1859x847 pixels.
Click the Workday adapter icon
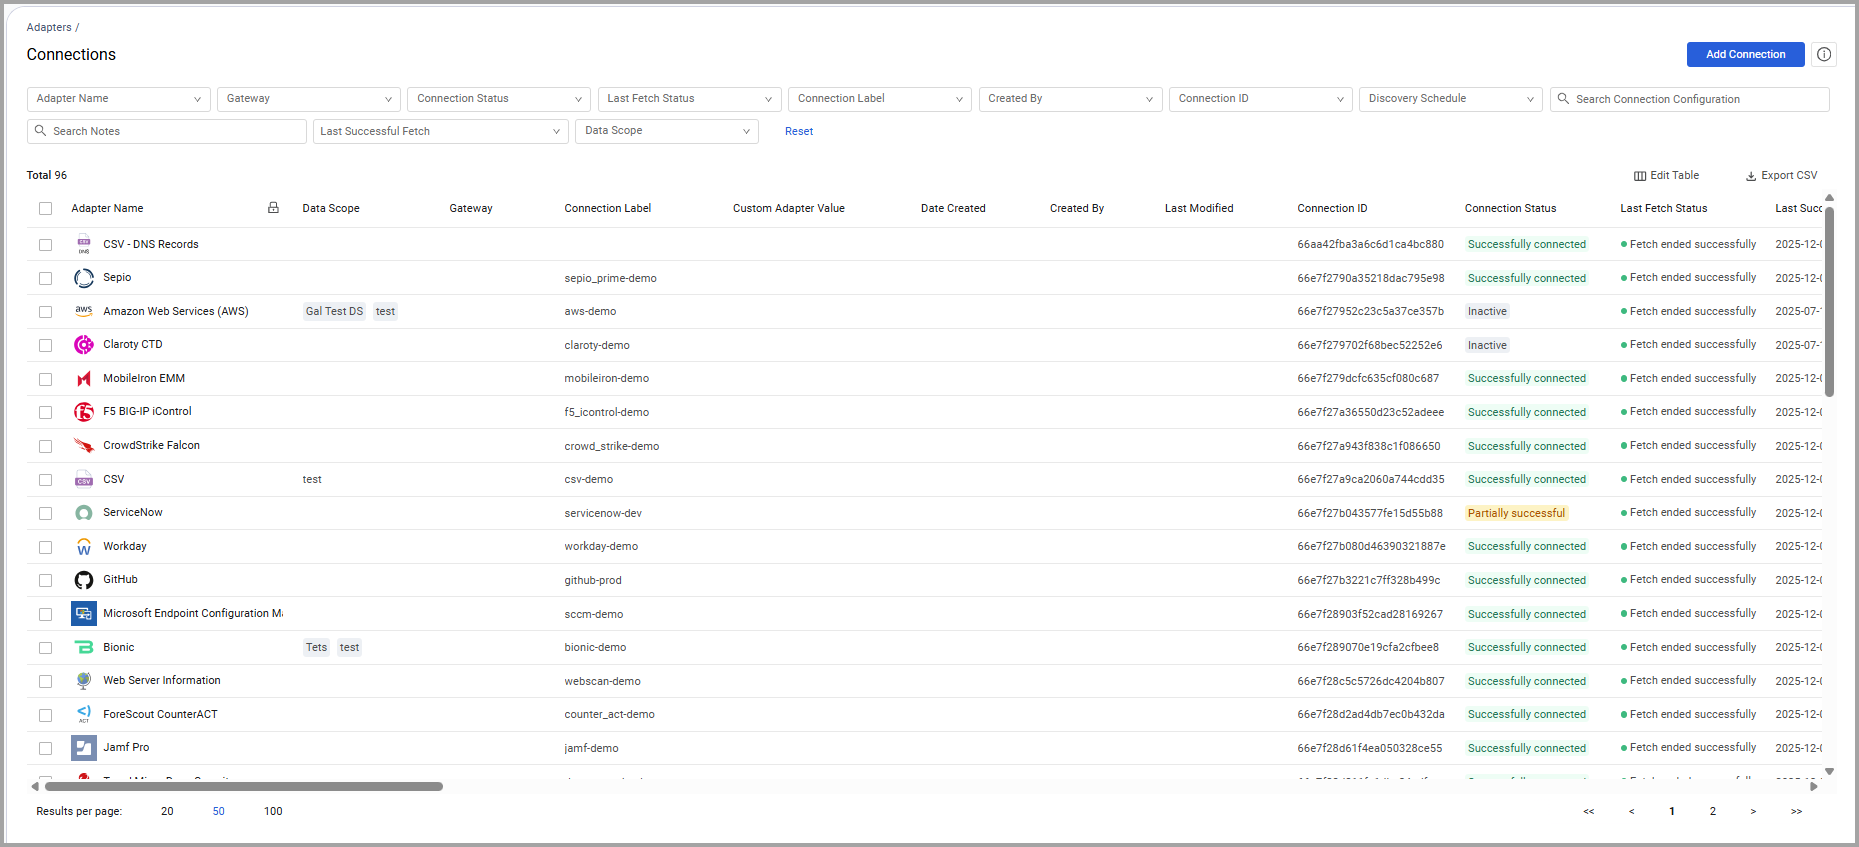tap(84, 547)
